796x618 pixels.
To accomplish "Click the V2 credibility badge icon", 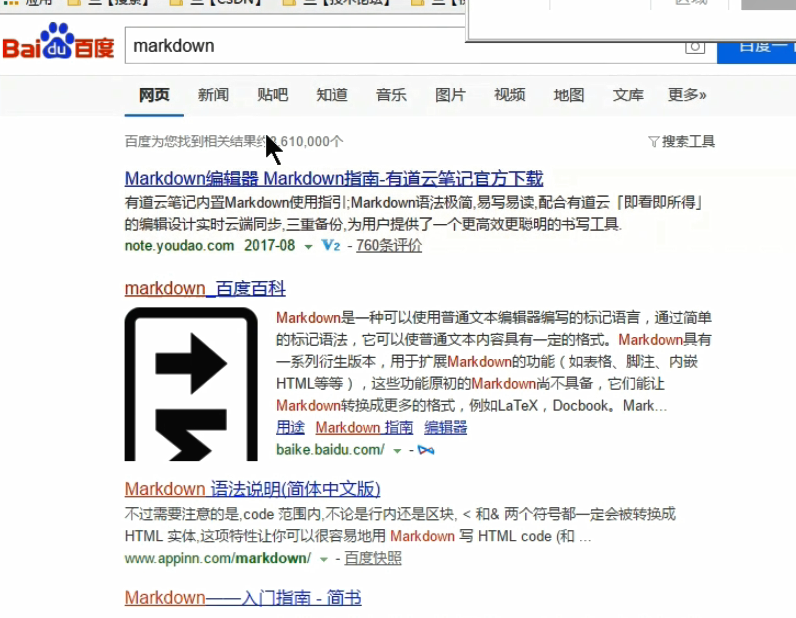I will pos(330,246).
